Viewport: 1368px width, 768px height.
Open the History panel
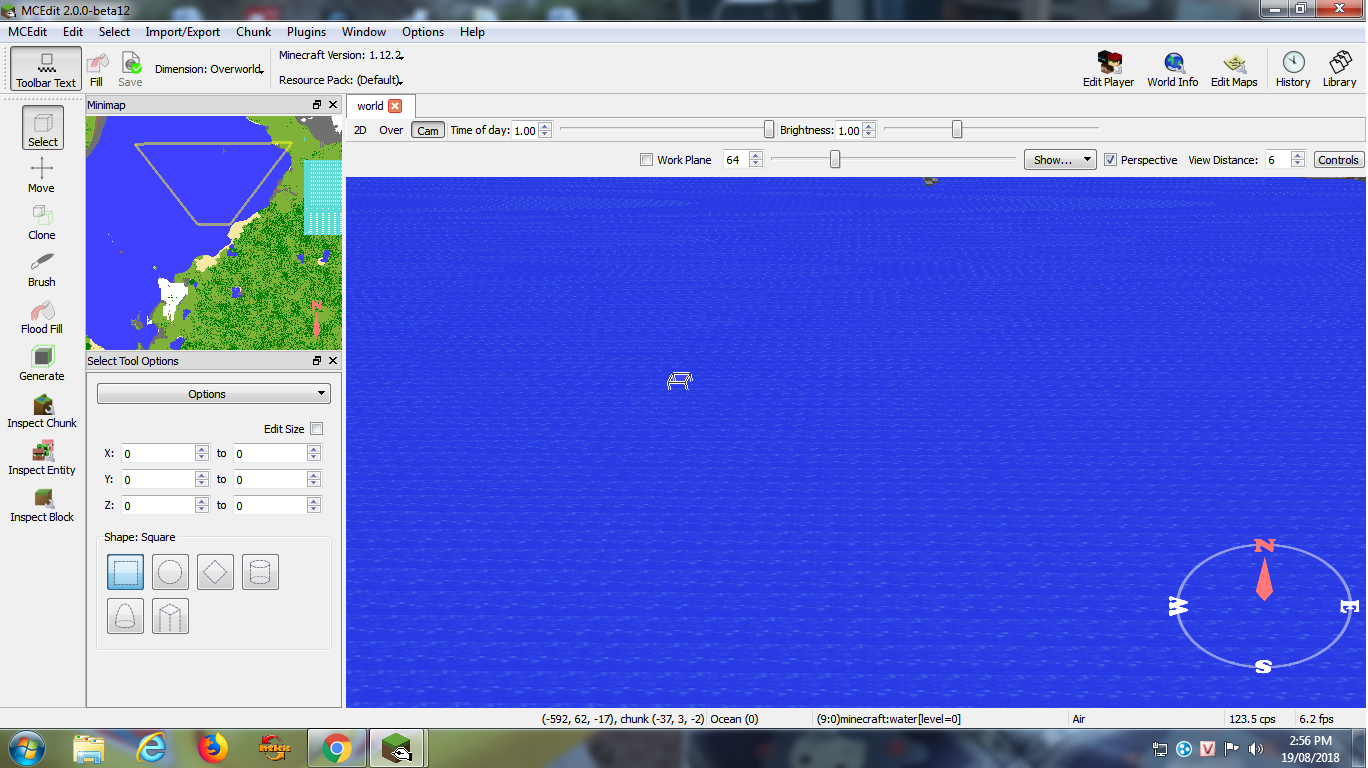pos(1293,69)
